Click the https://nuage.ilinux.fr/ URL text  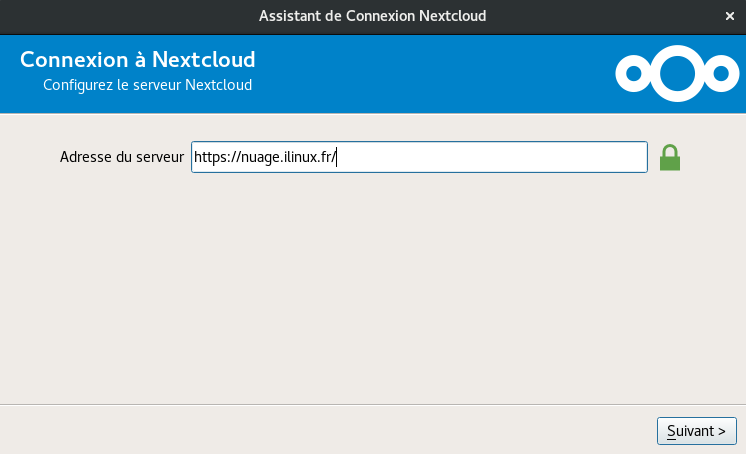[x=265, y=157]
